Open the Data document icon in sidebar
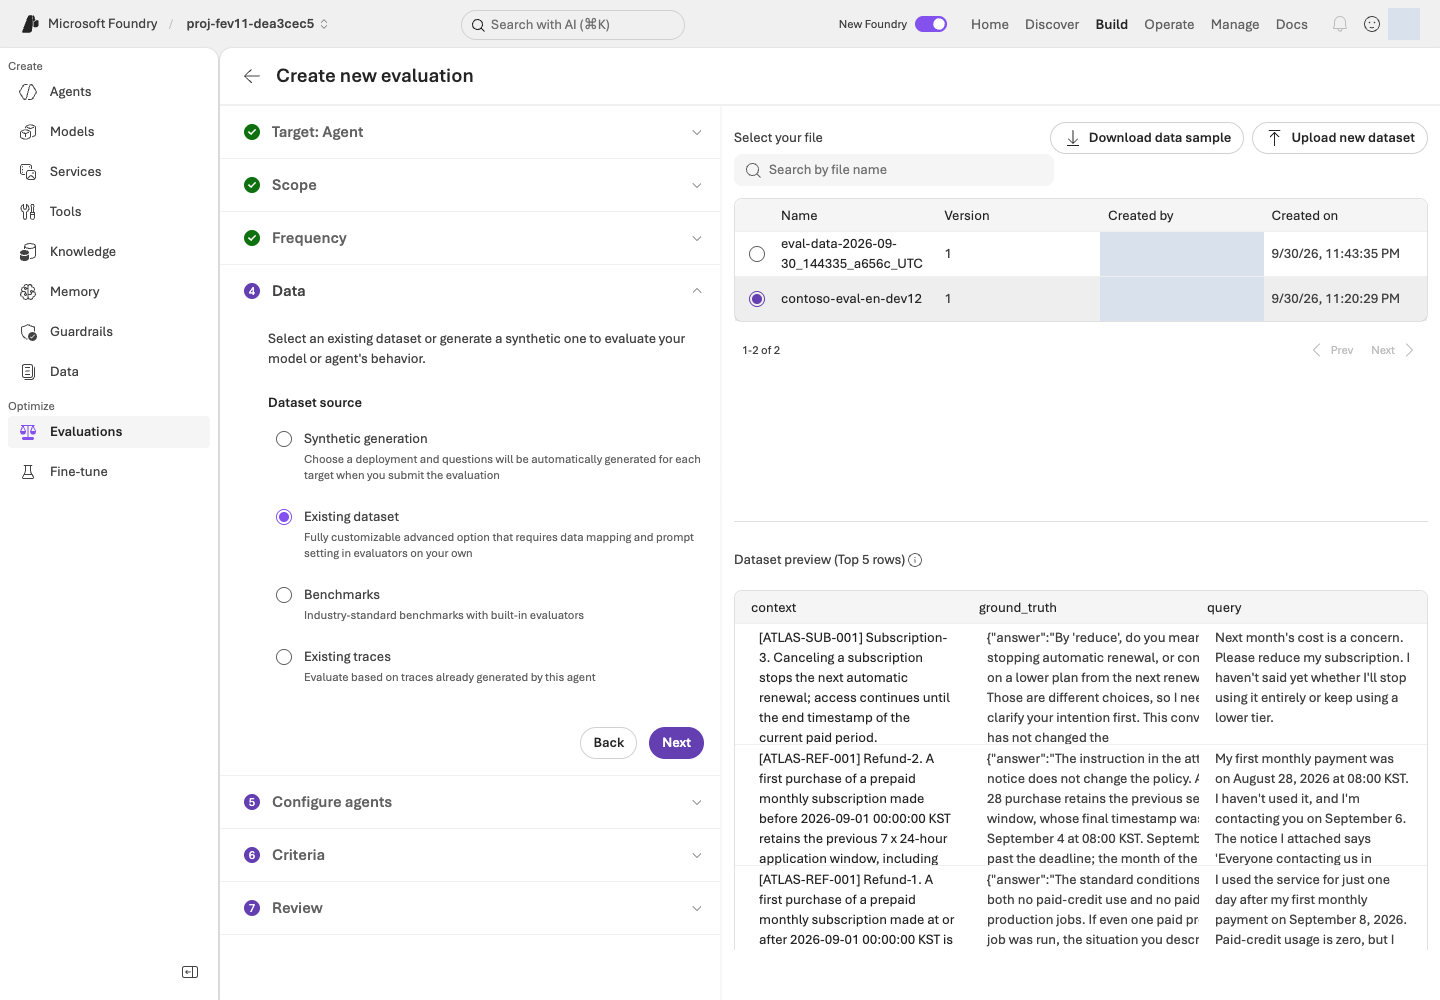 [x=28, y=372]
